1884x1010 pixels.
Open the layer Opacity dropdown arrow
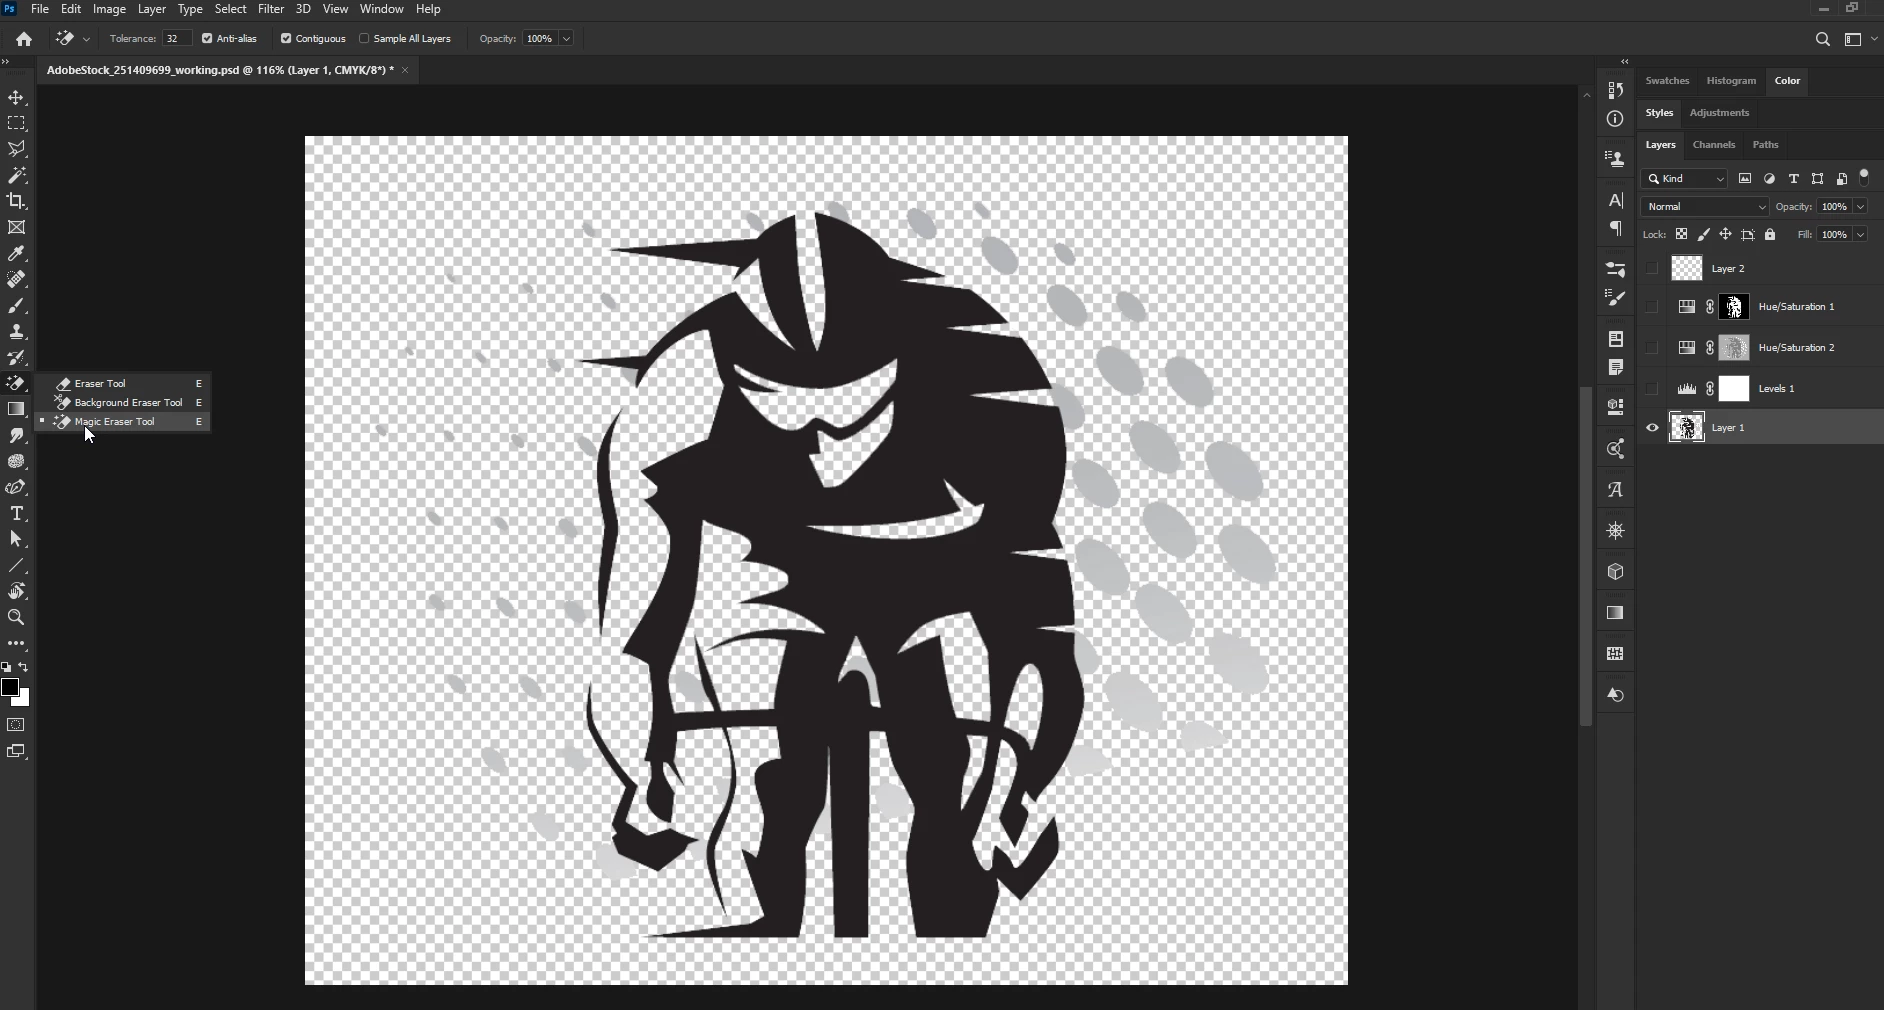click(x=1860, y=207)
